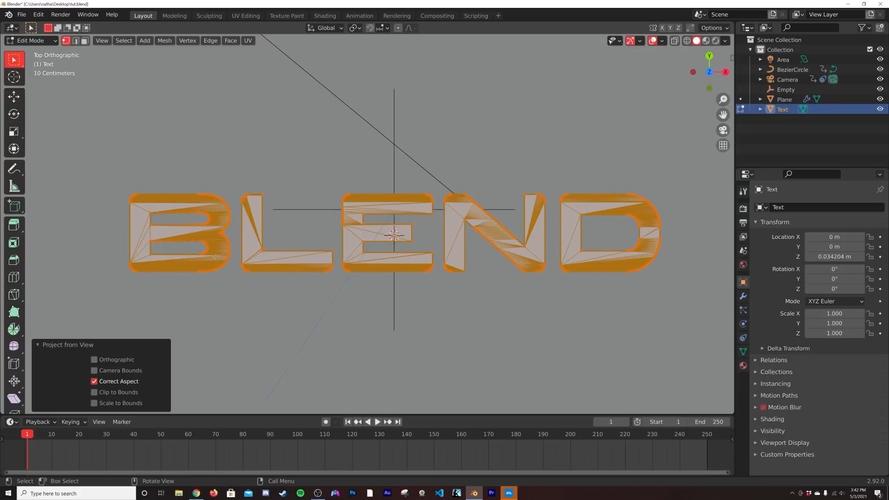The height and width of the screenshot is (500, 889).
Task: Expand the Collections panel
Action: (x=776, y=372)
